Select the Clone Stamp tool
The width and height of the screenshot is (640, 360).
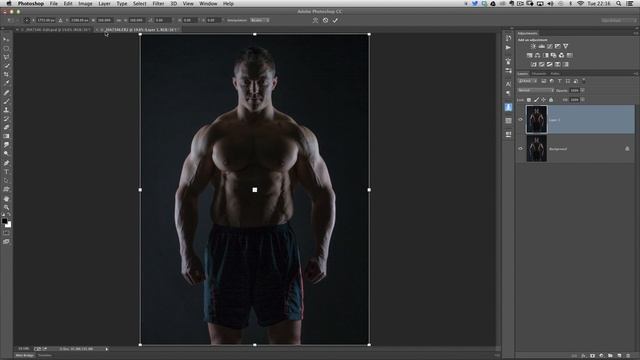6,110
